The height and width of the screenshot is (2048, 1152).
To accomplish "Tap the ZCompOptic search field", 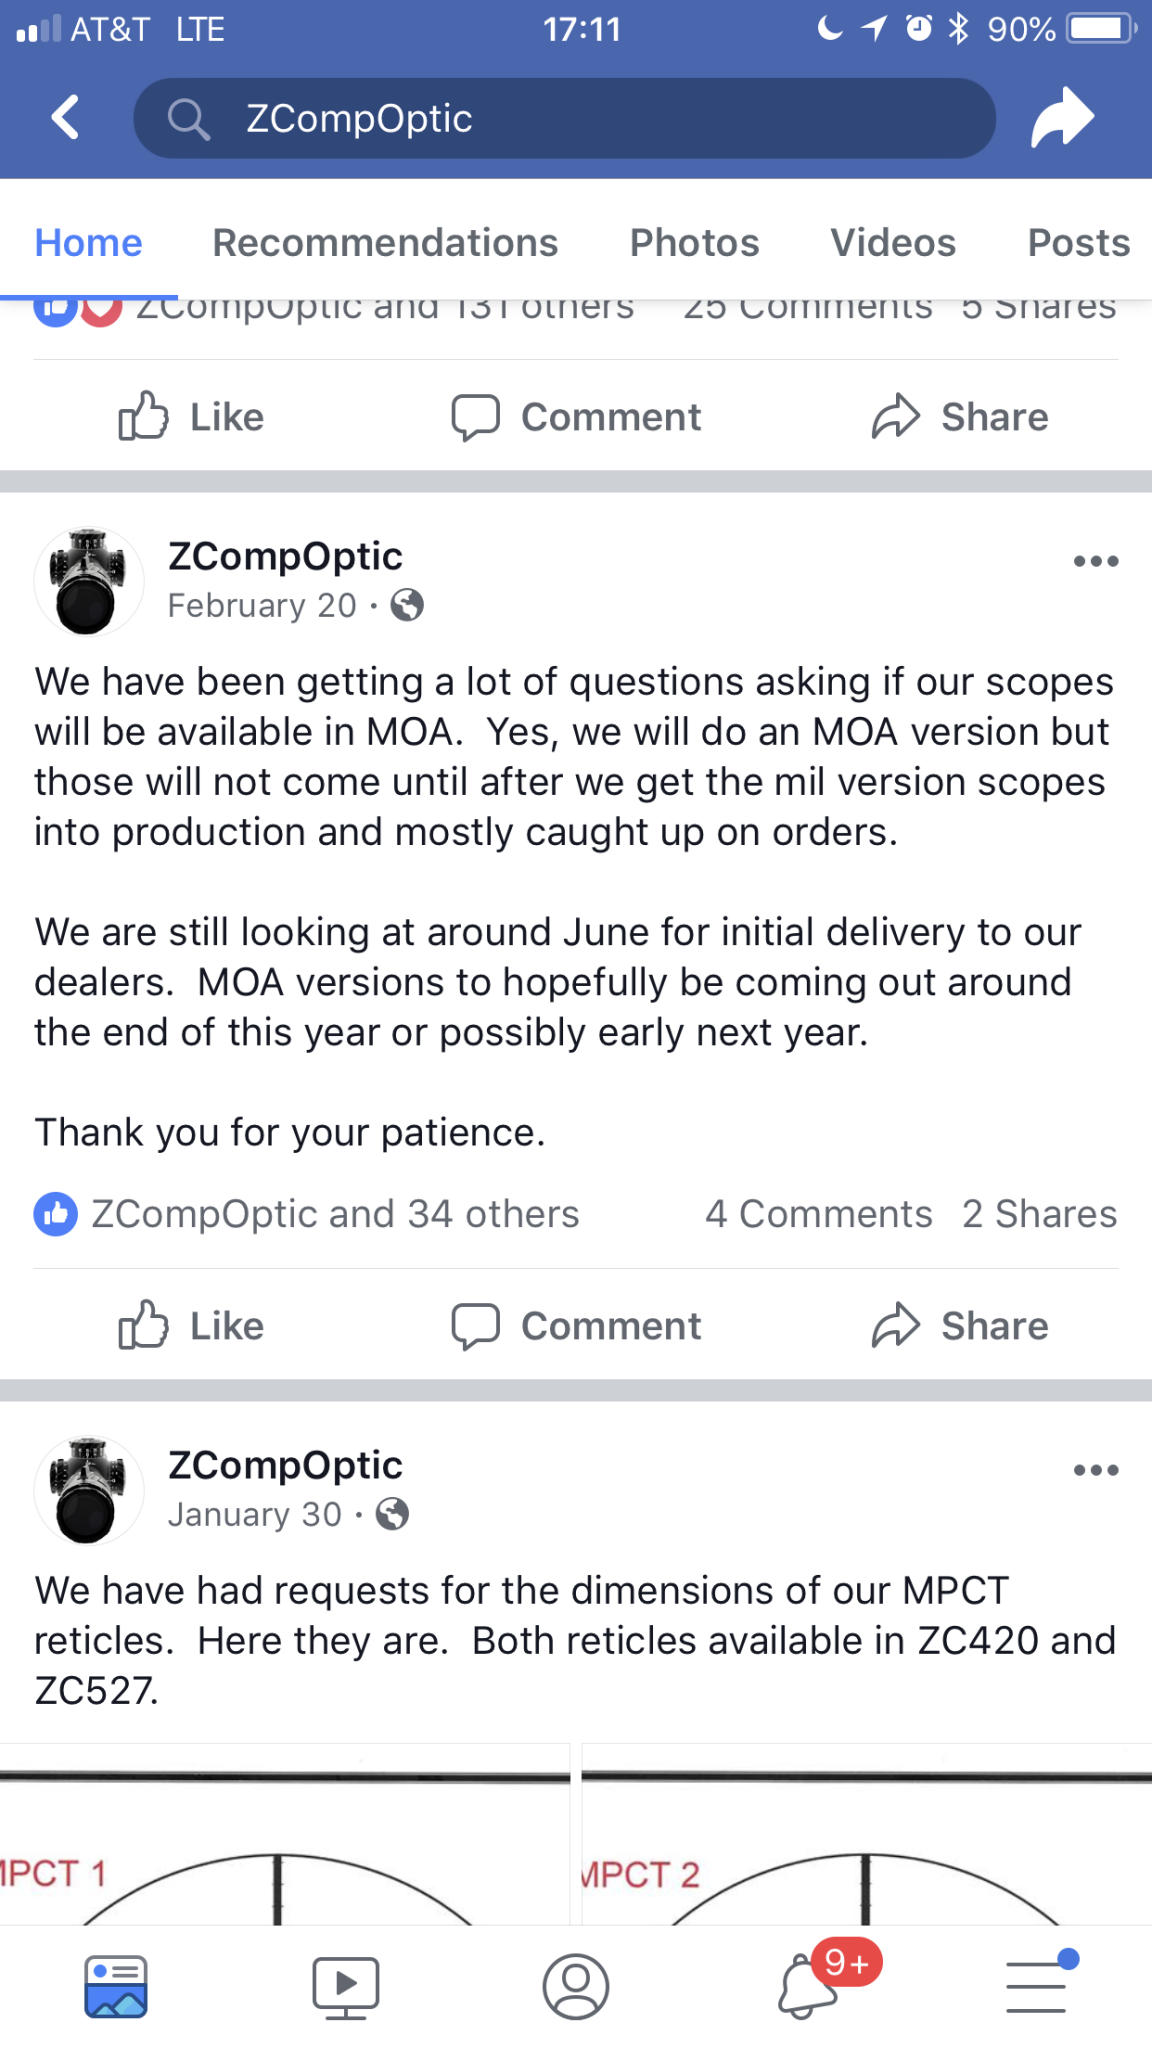I will coord(564,118).
